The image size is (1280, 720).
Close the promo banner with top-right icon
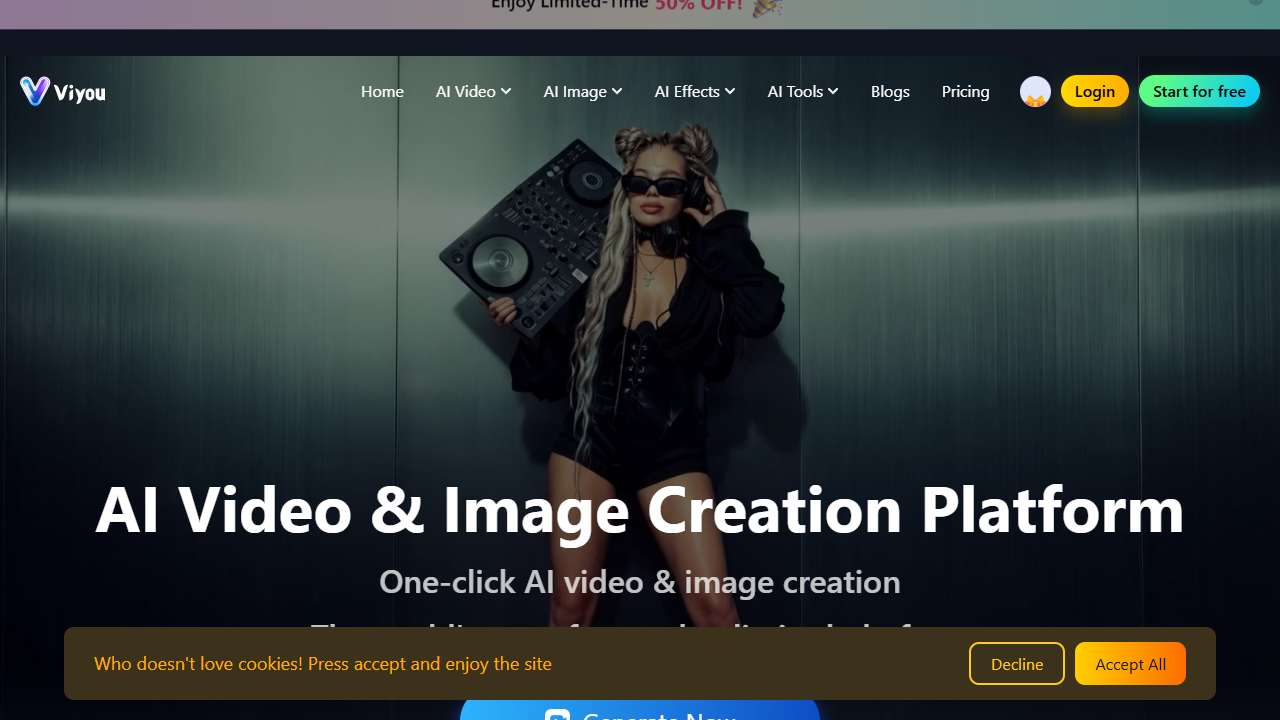point(1256,3)
